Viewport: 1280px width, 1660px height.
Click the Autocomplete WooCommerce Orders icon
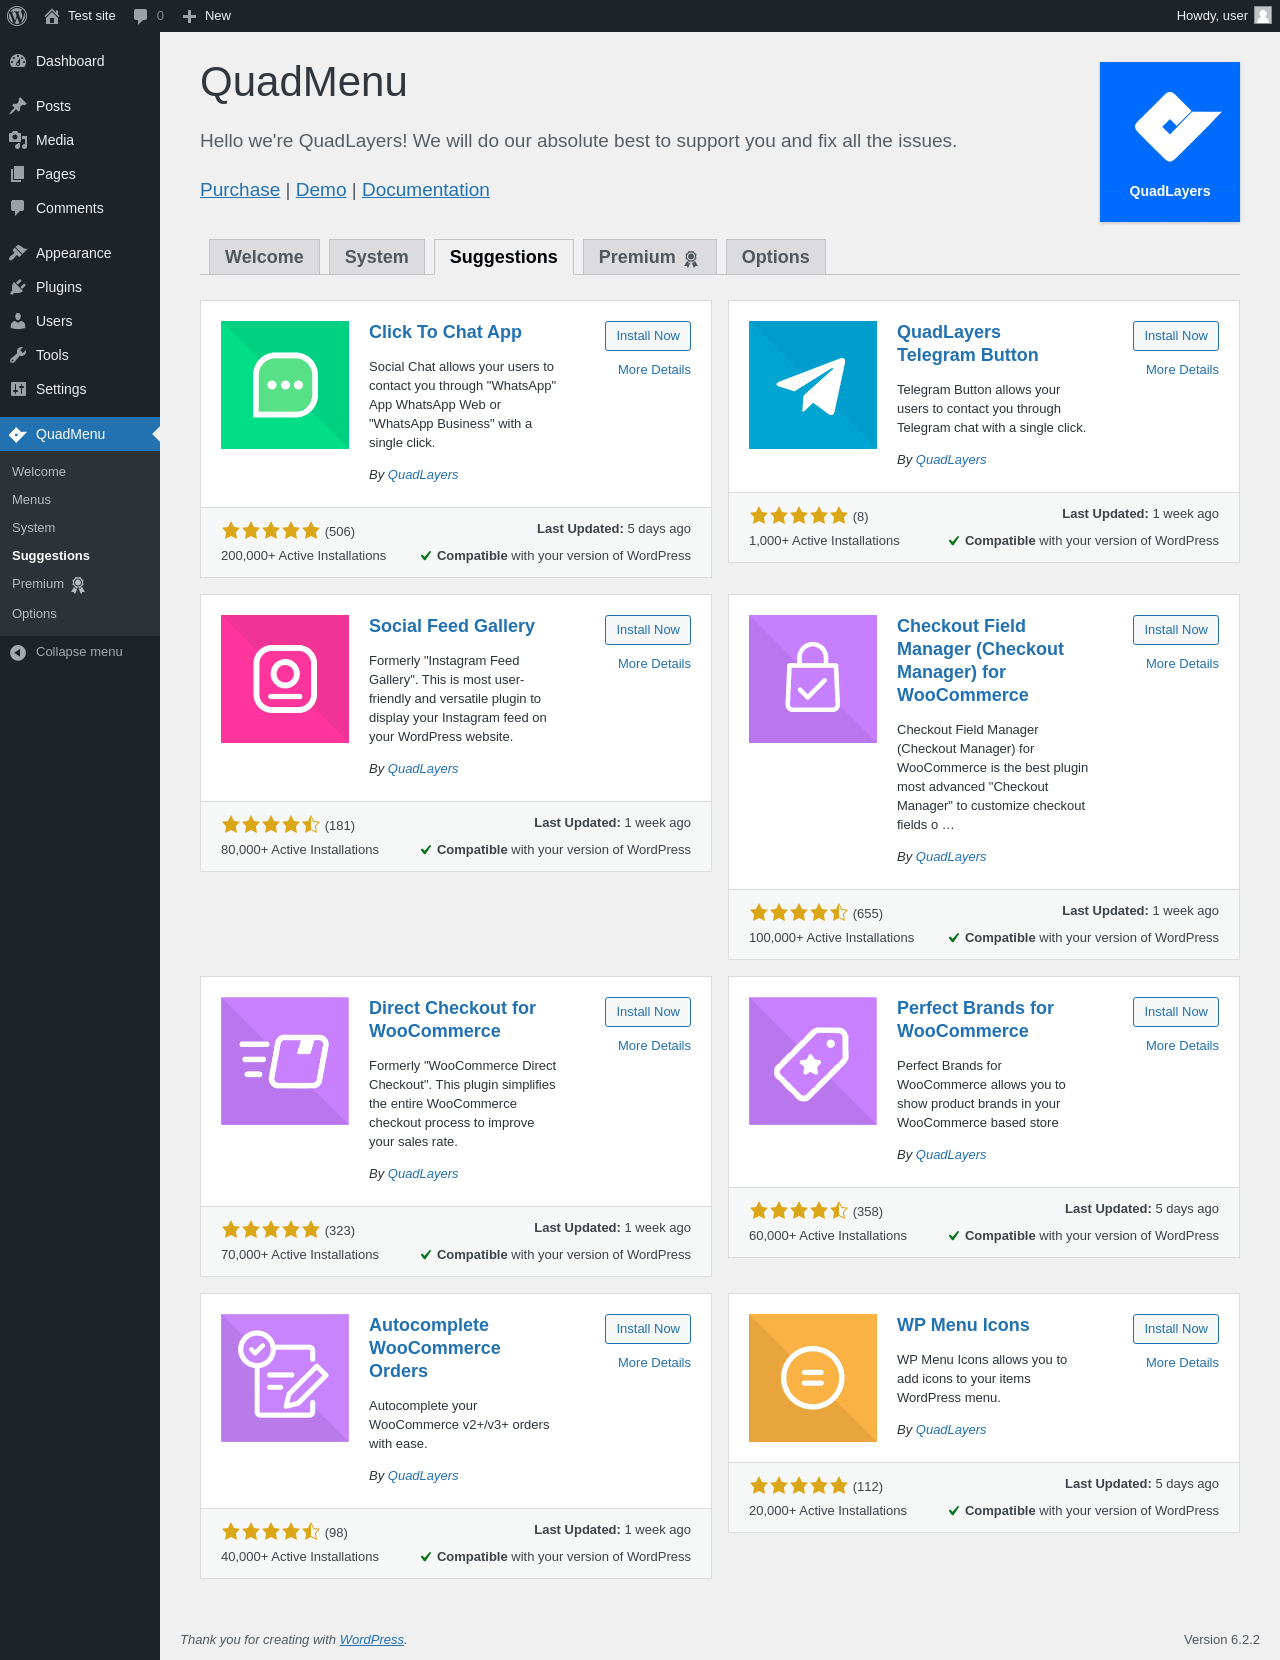[x=285, y=1378]
